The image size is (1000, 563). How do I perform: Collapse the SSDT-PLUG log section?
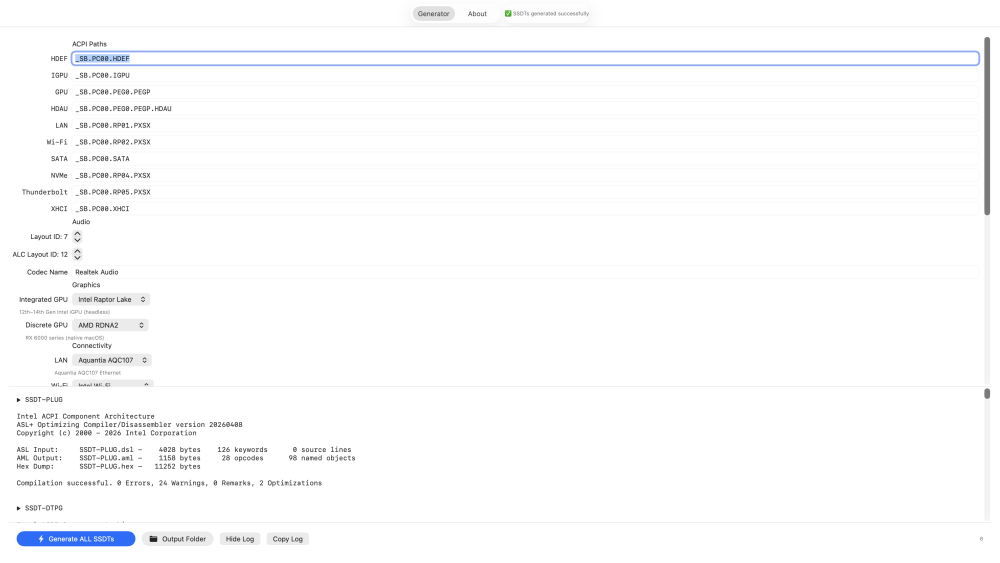tap(18, 400)
